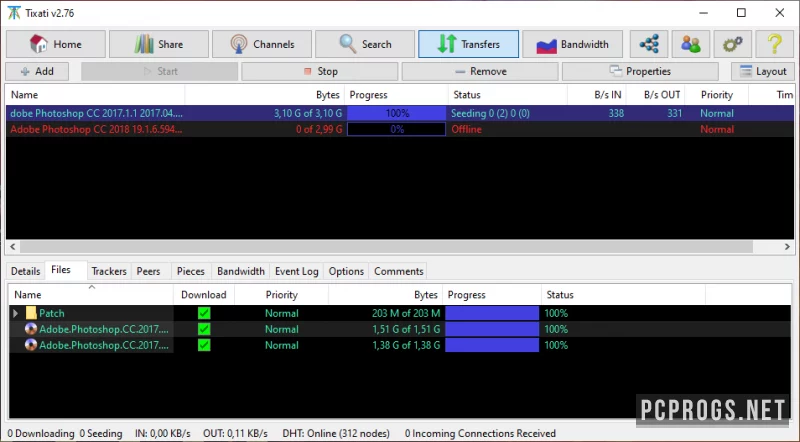This screenshot has width=800, height=442.
Task: Open the Layout button
Action: tap(763, 71)
